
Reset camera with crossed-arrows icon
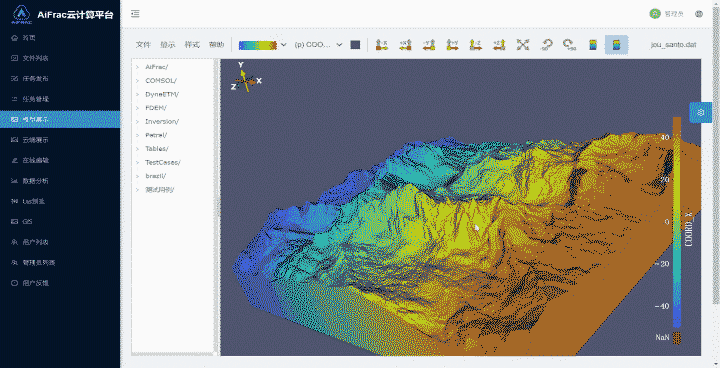pyautogui.click(x=523, y=45)
